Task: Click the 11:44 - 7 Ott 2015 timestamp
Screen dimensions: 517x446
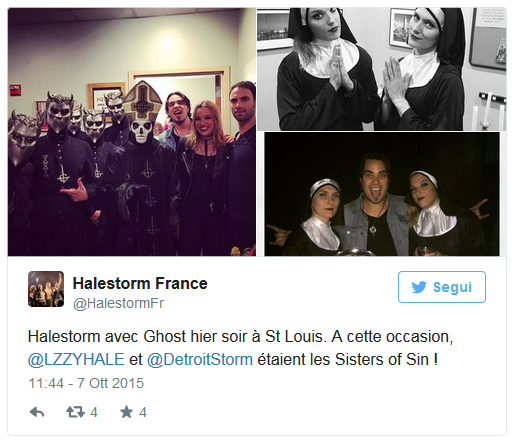Action: pyautogui.click(x=86, y=383)
